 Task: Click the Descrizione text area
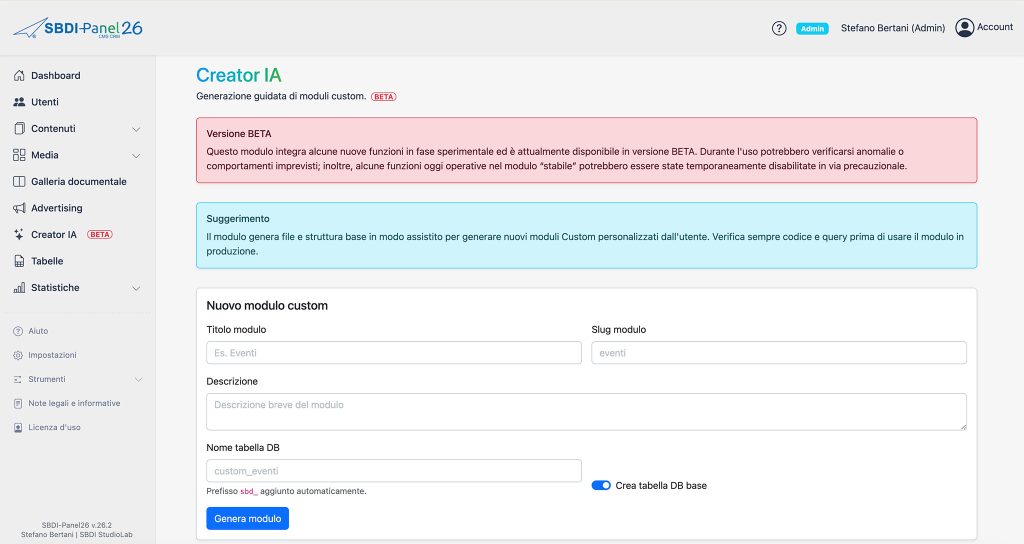pos(586,411)
